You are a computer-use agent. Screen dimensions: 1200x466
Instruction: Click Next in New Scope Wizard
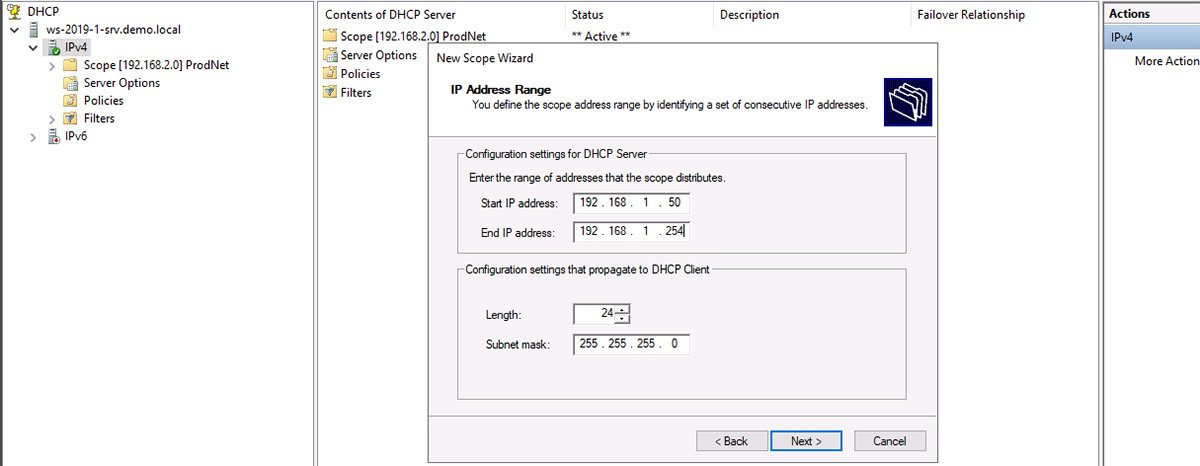(805, 441)
